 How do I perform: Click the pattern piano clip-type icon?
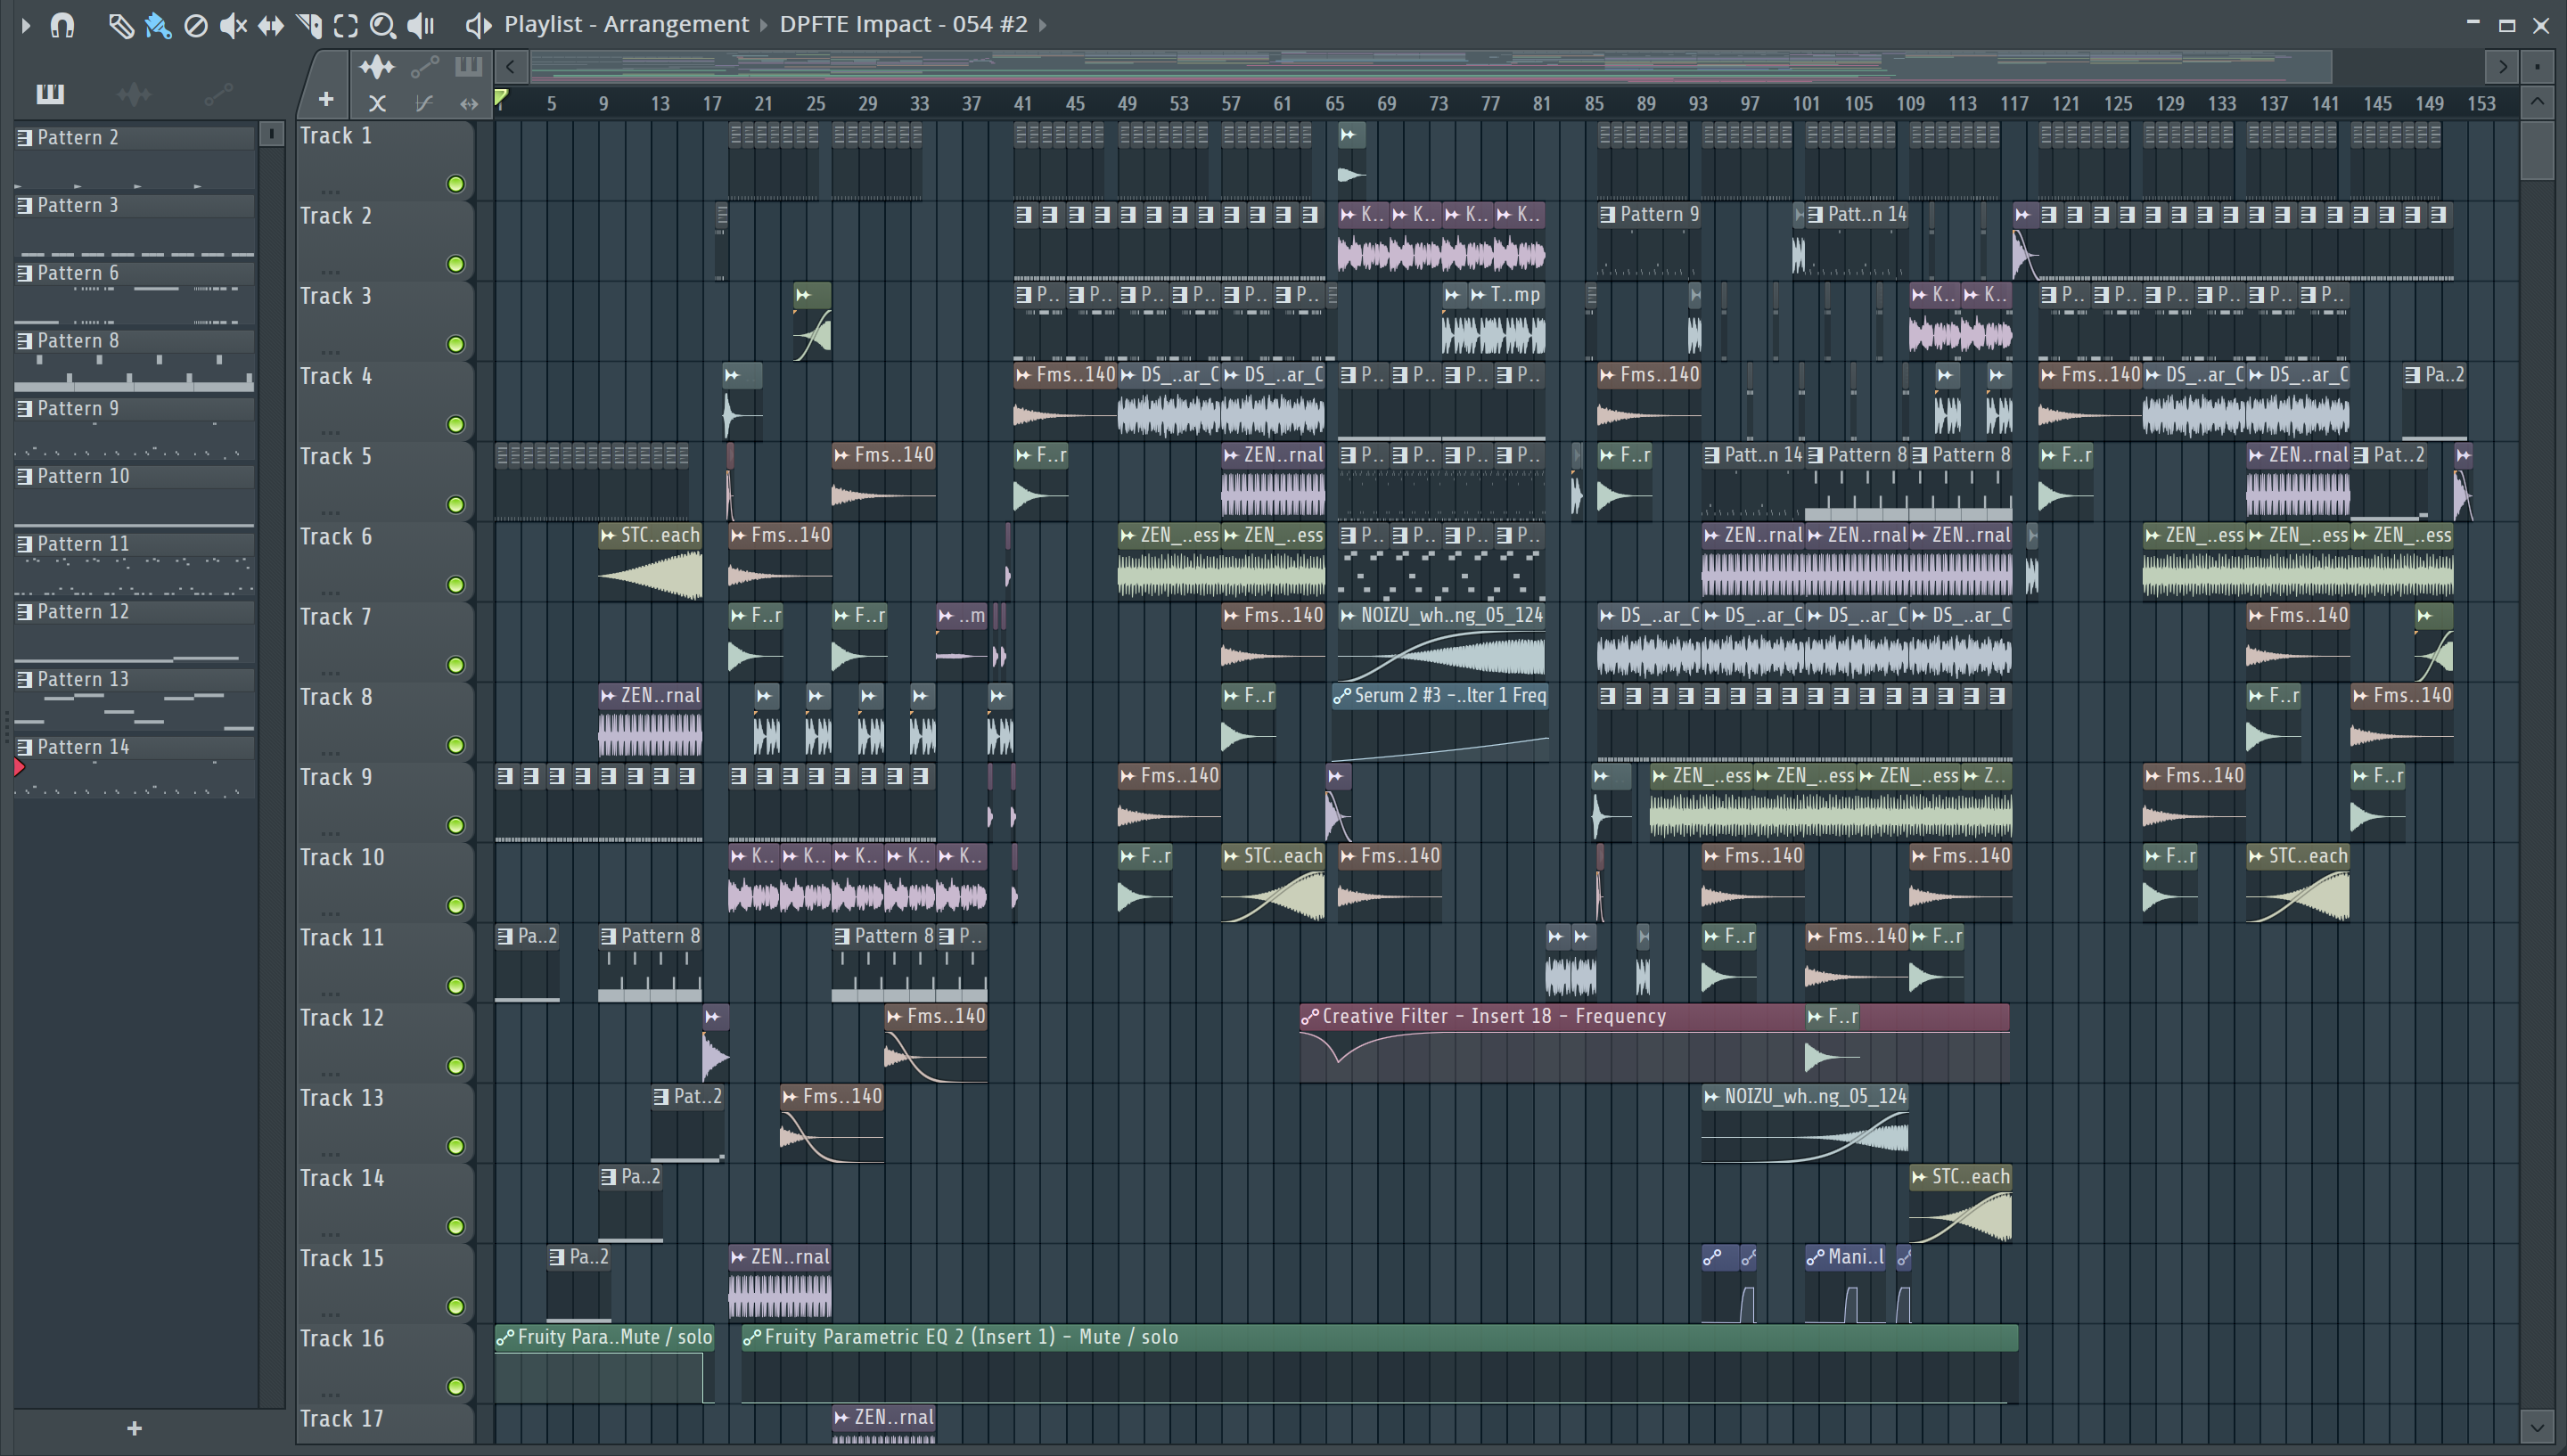click(x=468, y=67)
